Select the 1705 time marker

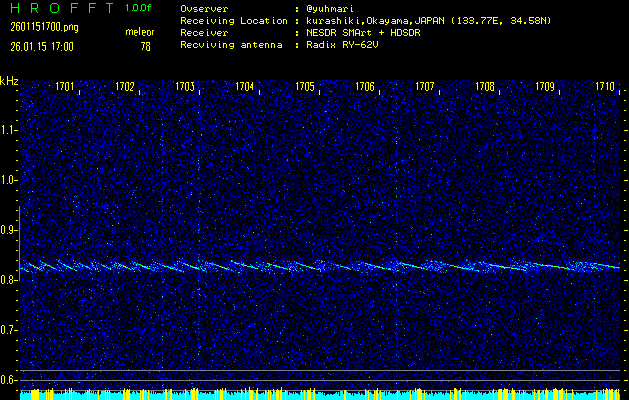click(305, 87)
